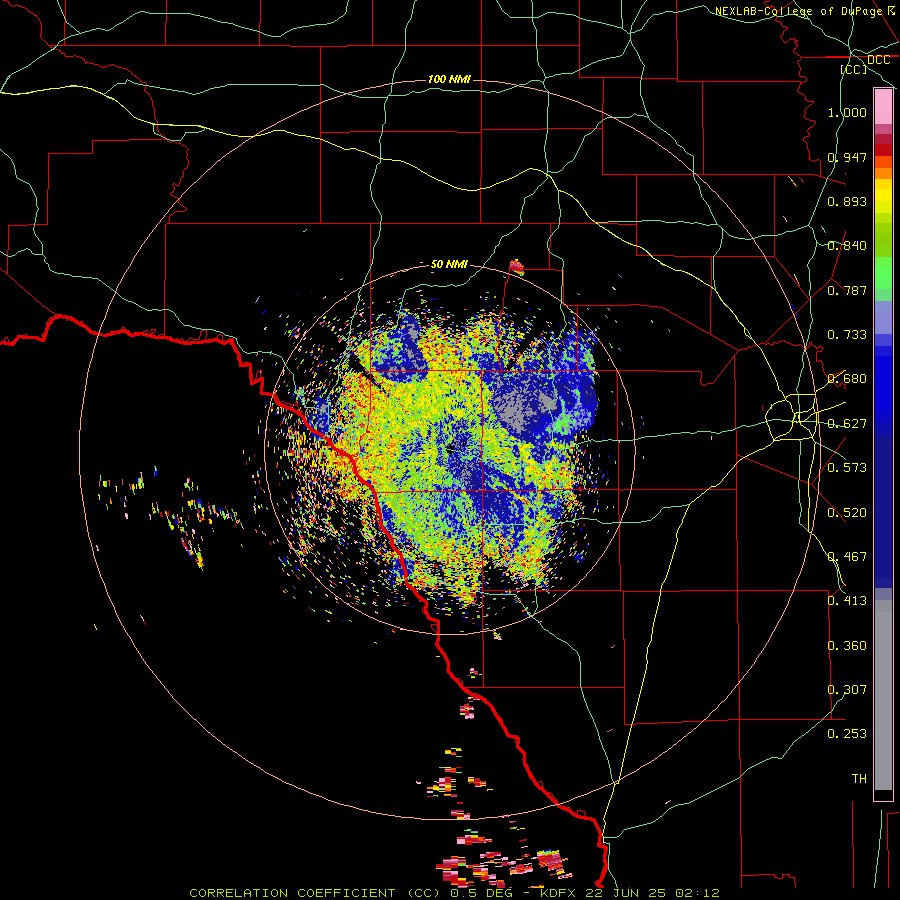
Task: Select the 0.520 legend value
Action: click(847, 513)
